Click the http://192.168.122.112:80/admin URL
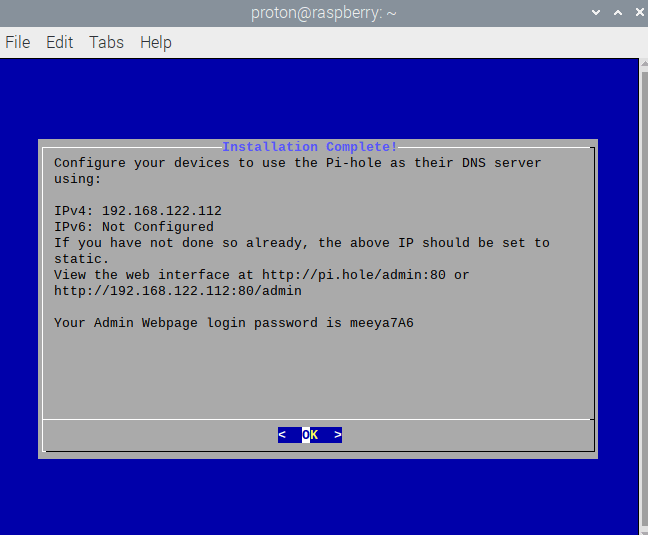Screen dimensions: 648x535 178,291
